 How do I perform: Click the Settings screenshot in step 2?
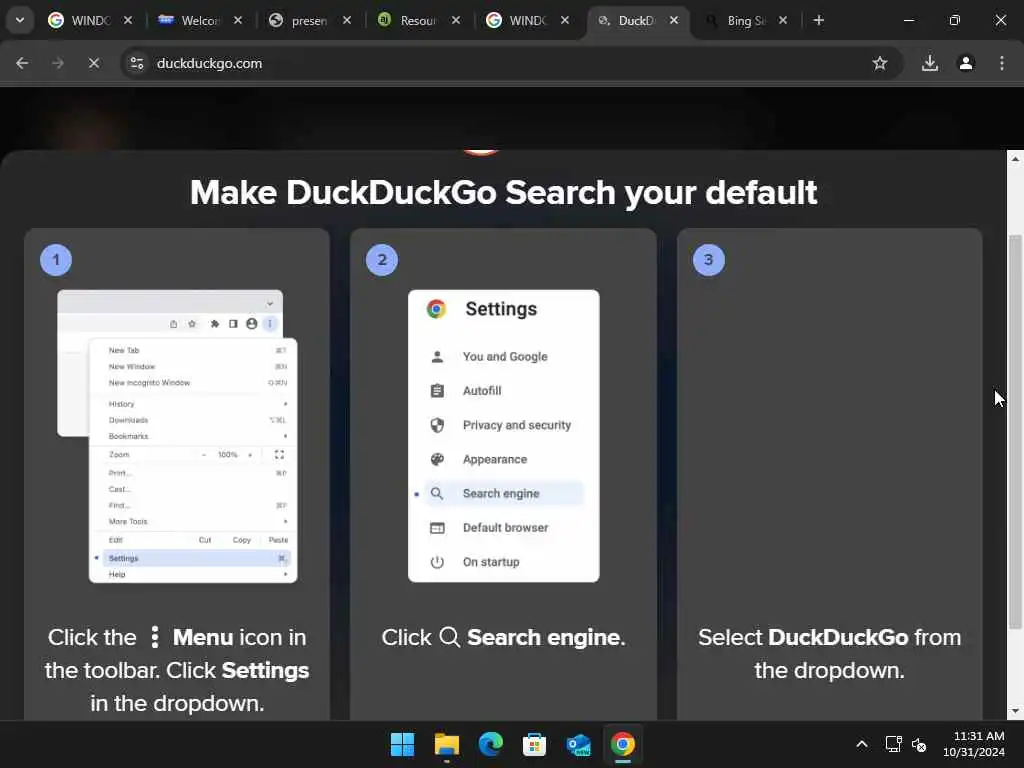pyautogui.click(x=504, y=436)
